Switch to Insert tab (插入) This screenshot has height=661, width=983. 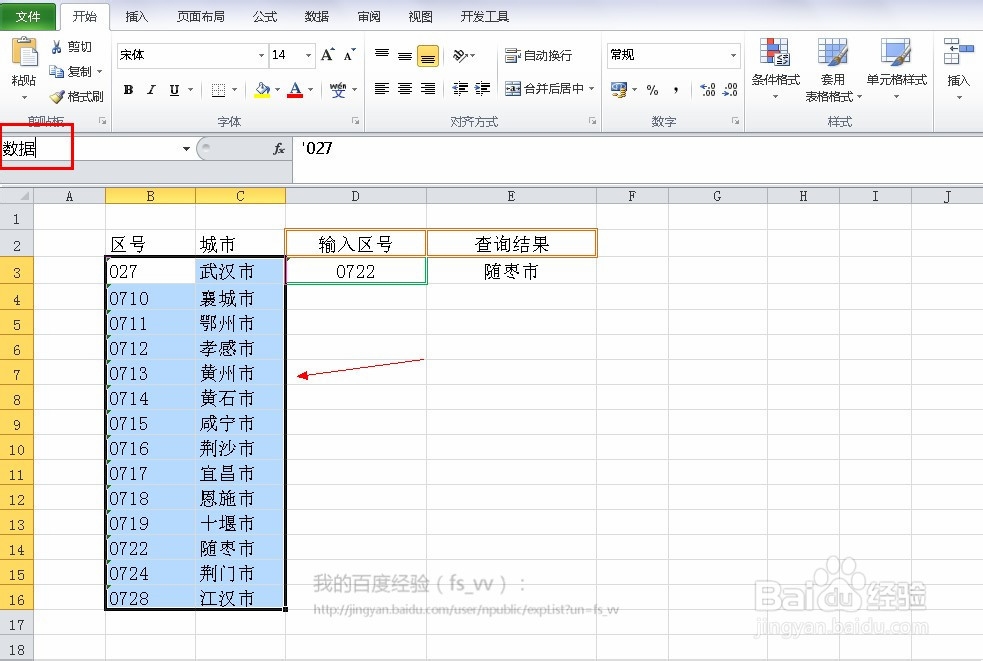[136, 16]
